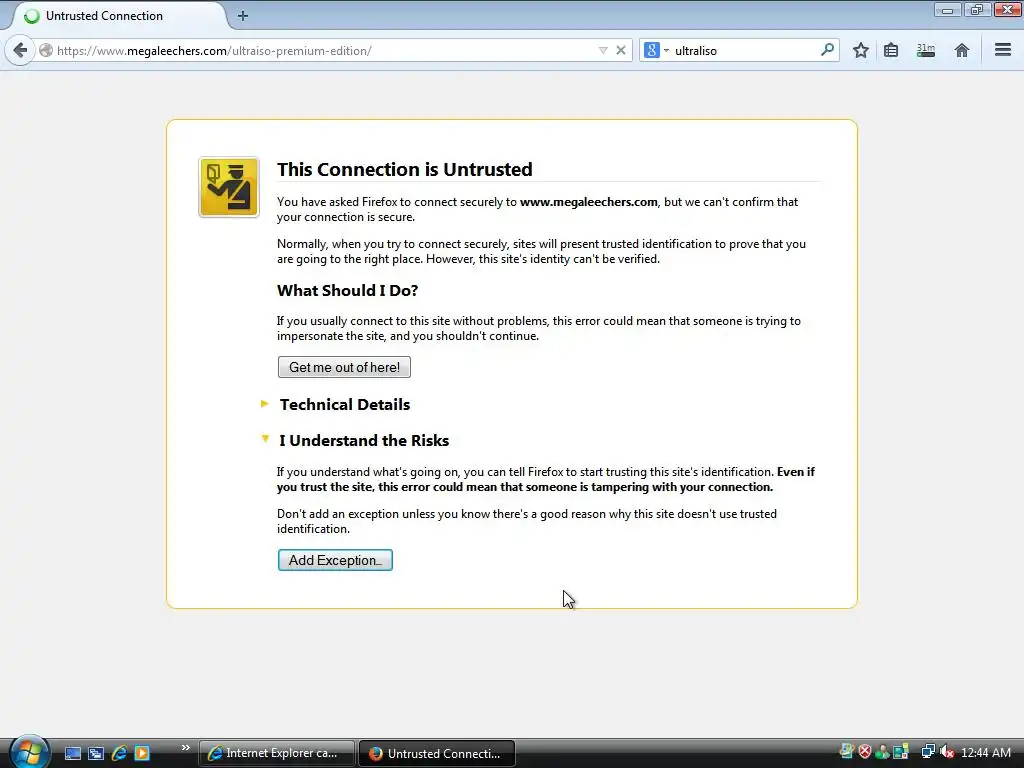The image size is (1024, 768).
Task: Open the Windows Start orb
Action: click(29, 753)
